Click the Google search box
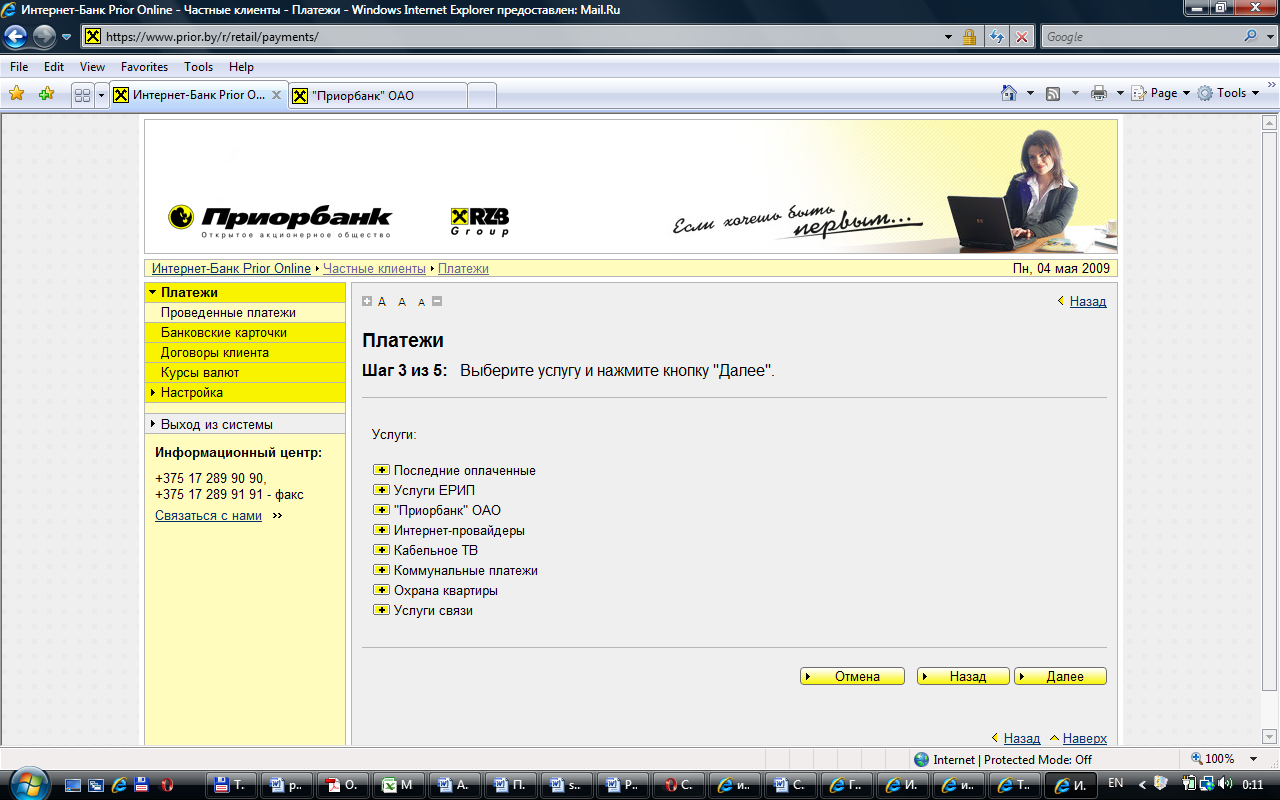This screenshot has width=1280, height=800. (1142, 37)
